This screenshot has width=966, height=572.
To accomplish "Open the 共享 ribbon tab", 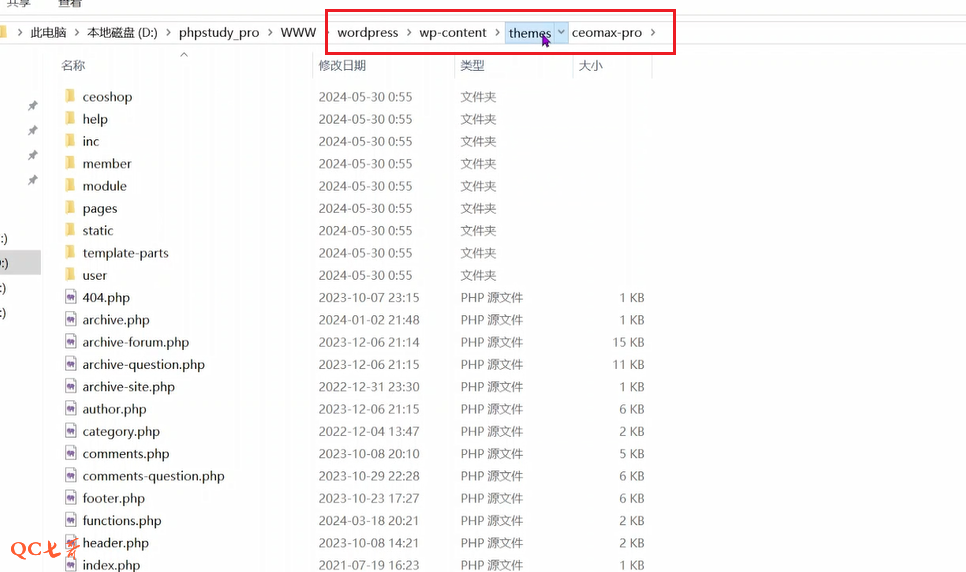I will 19,4.
